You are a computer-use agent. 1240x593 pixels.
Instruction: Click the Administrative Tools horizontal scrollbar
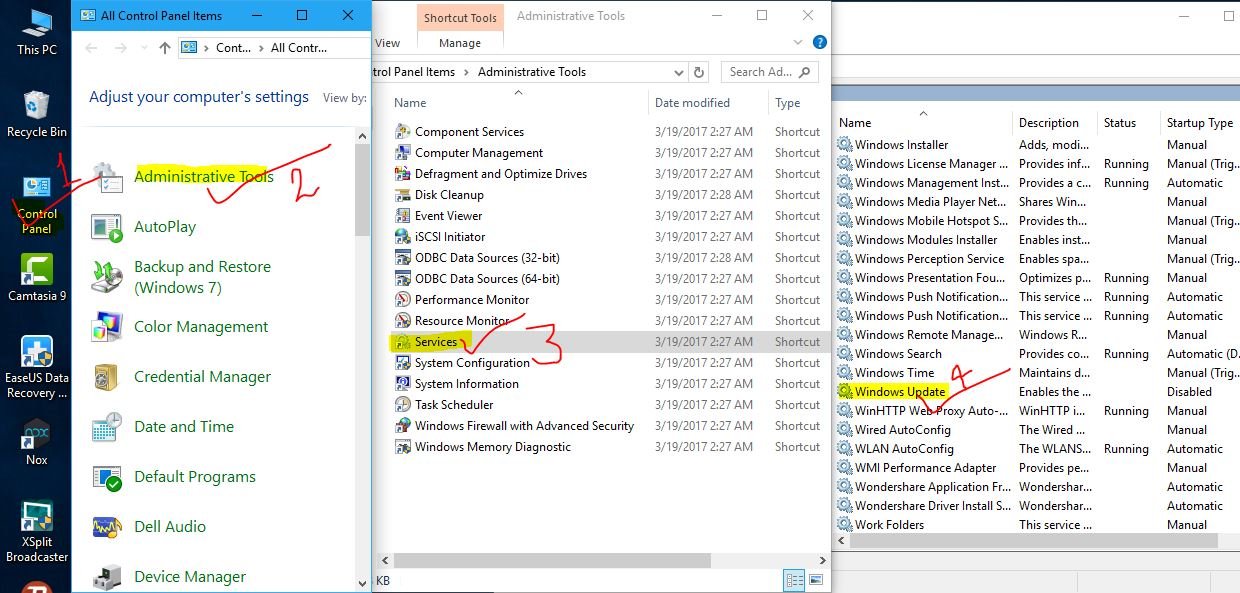(x=552, y=560)
